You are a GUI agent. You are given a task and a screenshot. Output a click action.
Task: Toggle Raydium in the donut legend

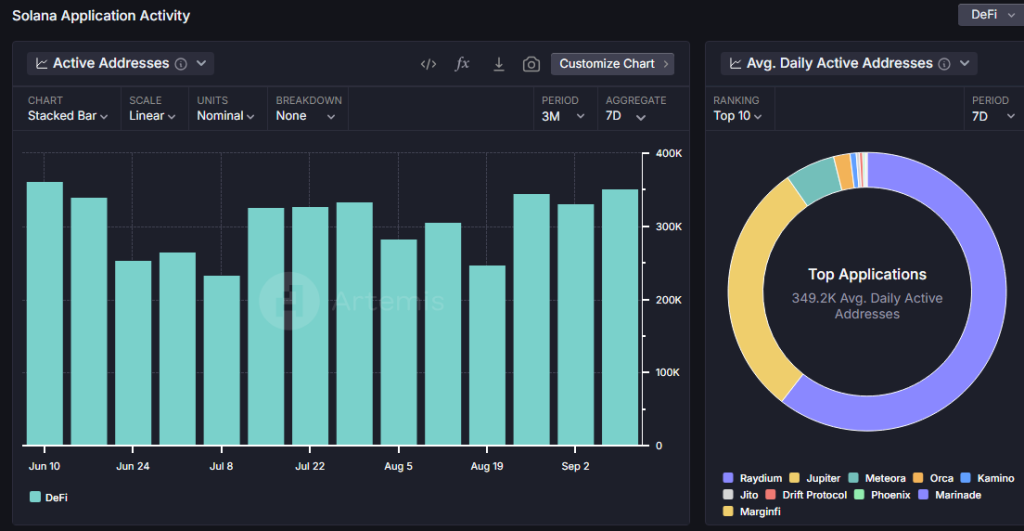[752, 478]
